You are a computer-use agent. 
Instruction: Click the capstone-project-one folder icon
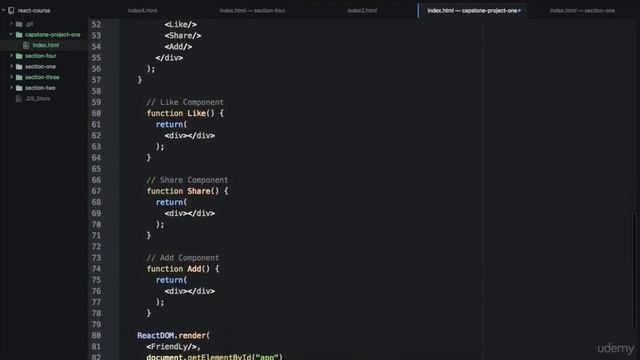[19, 35]
